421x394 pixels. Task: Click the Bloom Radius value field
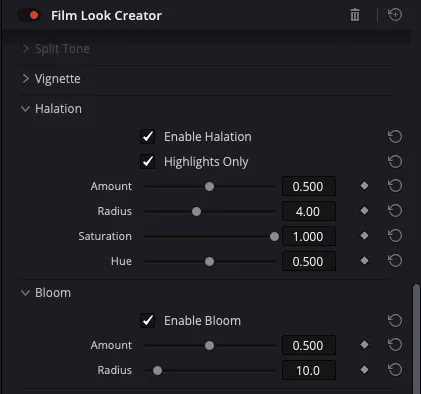coord(309,370)
